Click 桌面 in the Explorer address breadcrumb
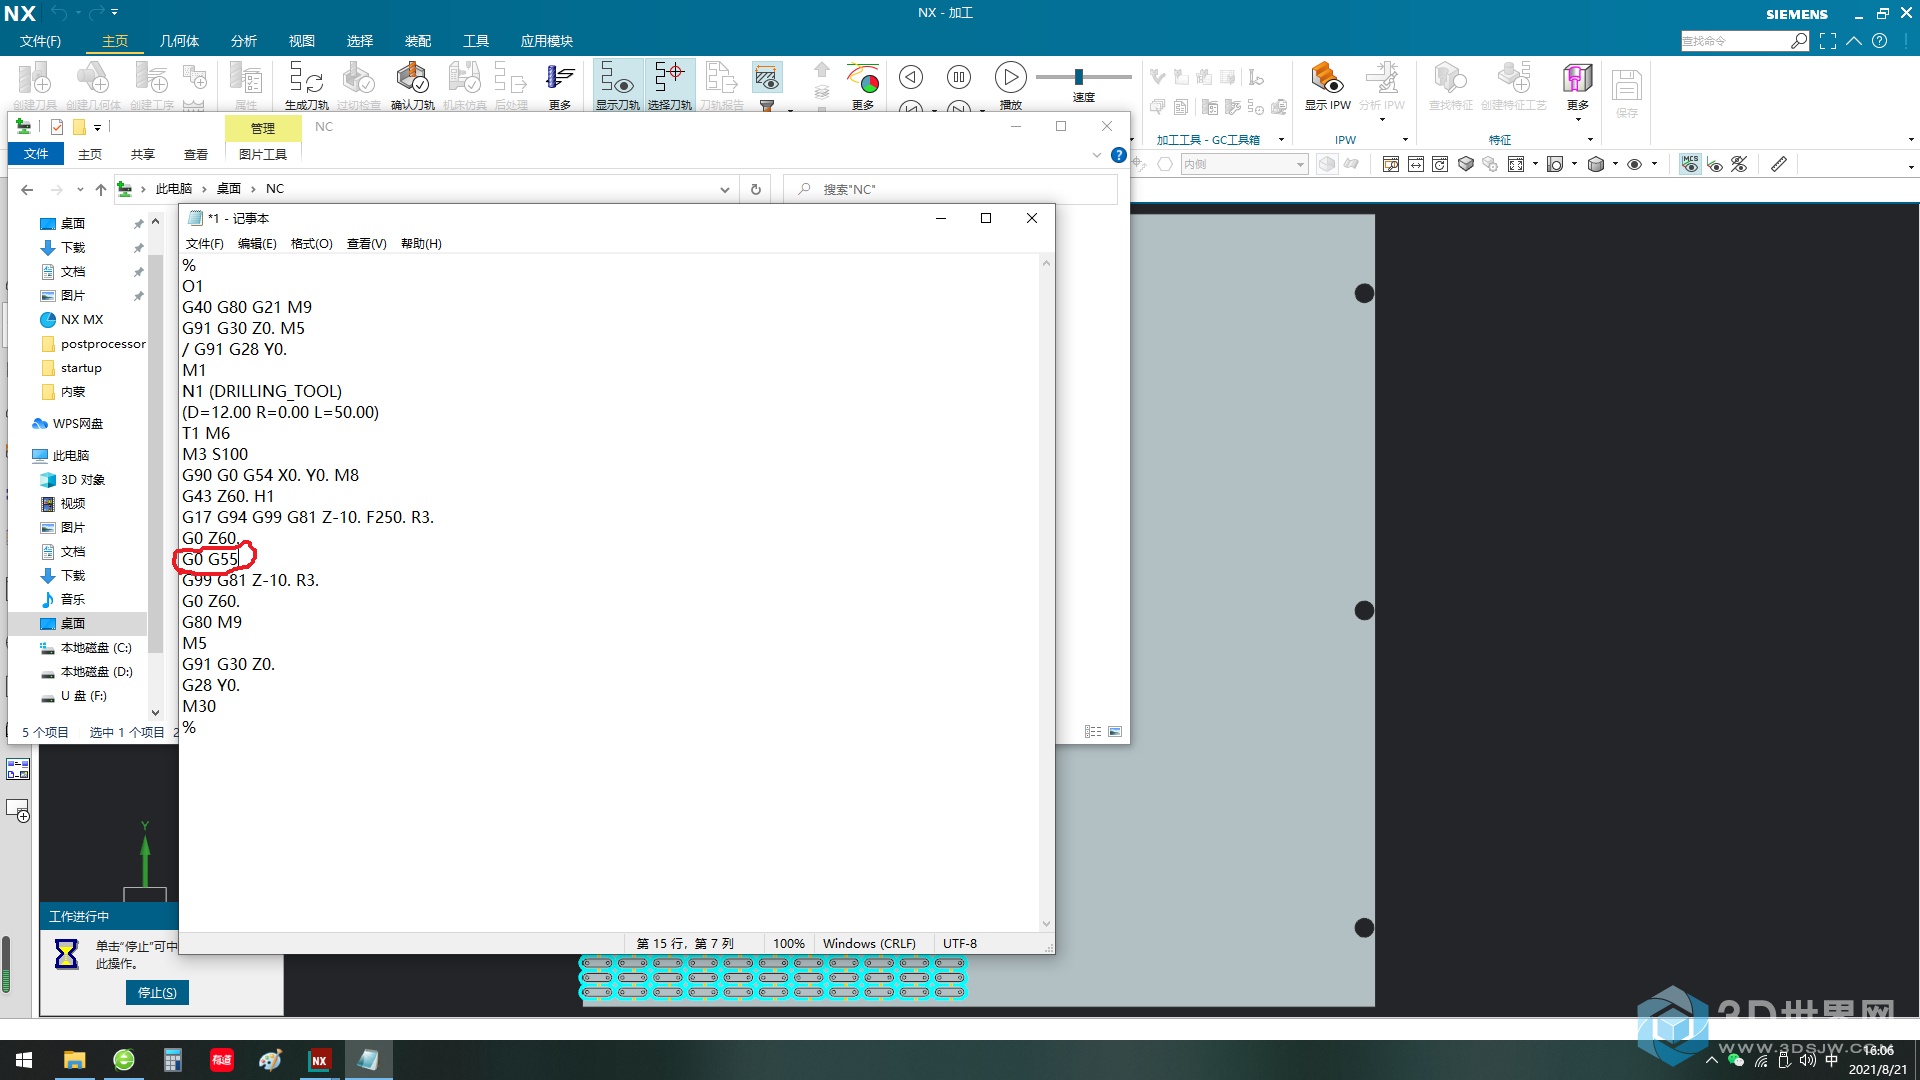The height and width of the screenshot is (1080, 1920). (x=229, y=189)
